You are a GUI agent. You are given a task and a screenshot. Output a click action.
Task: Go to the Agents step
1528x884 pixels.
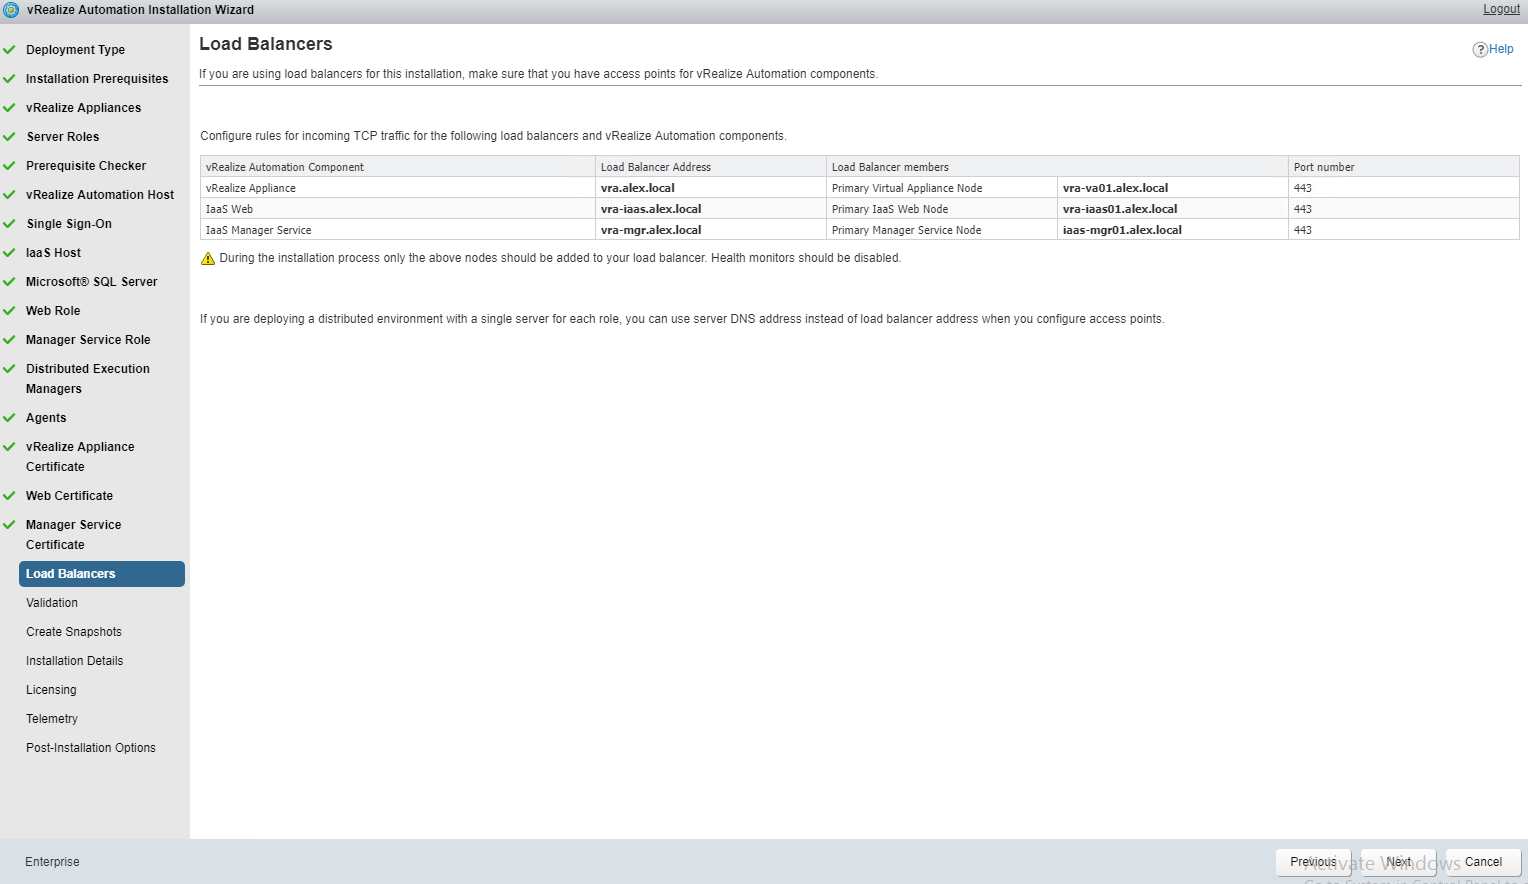point(46,418)
